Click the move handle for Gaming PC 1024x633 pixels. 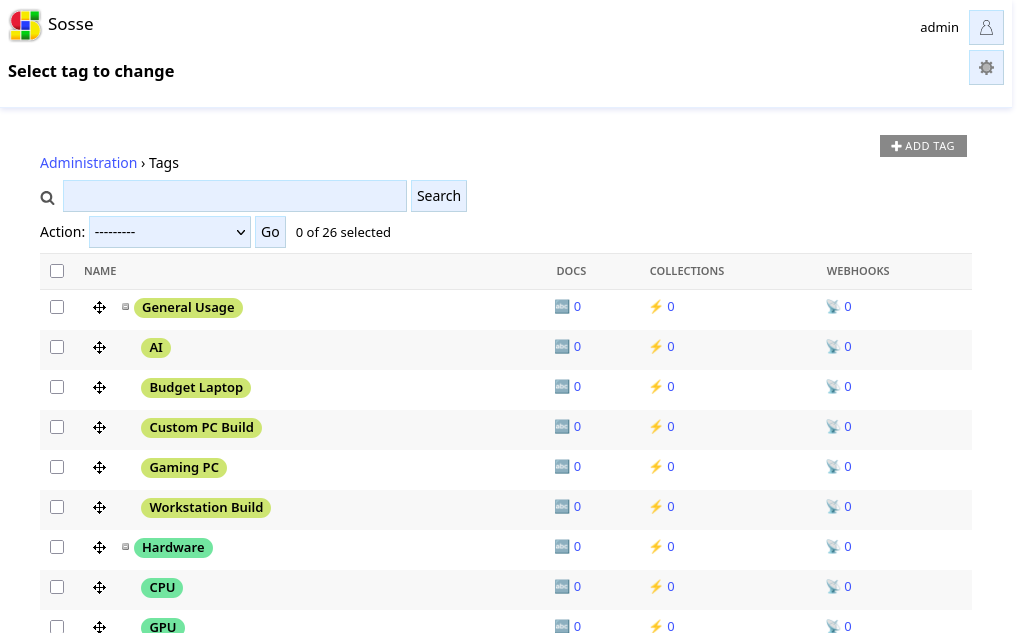[x=99, y=468]
